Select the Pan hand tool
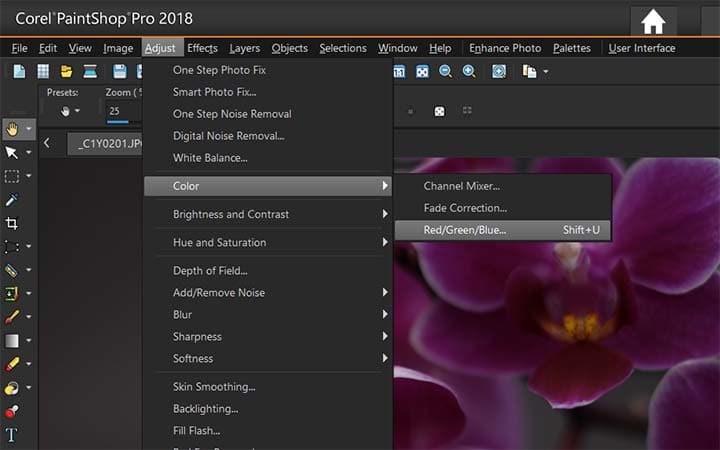The width and height of the screenshot is (720, 450). [12, 129]
